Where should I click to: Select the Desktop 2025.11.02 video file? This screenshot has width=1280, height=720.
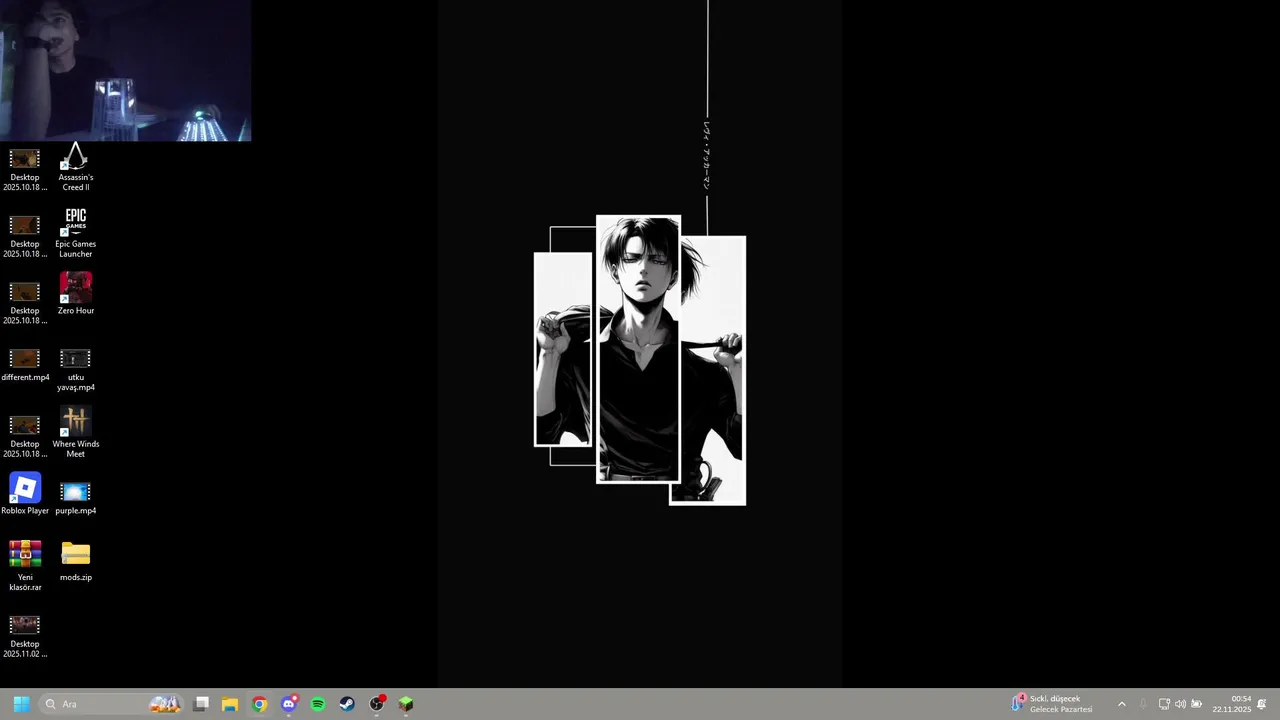(25, 635)
